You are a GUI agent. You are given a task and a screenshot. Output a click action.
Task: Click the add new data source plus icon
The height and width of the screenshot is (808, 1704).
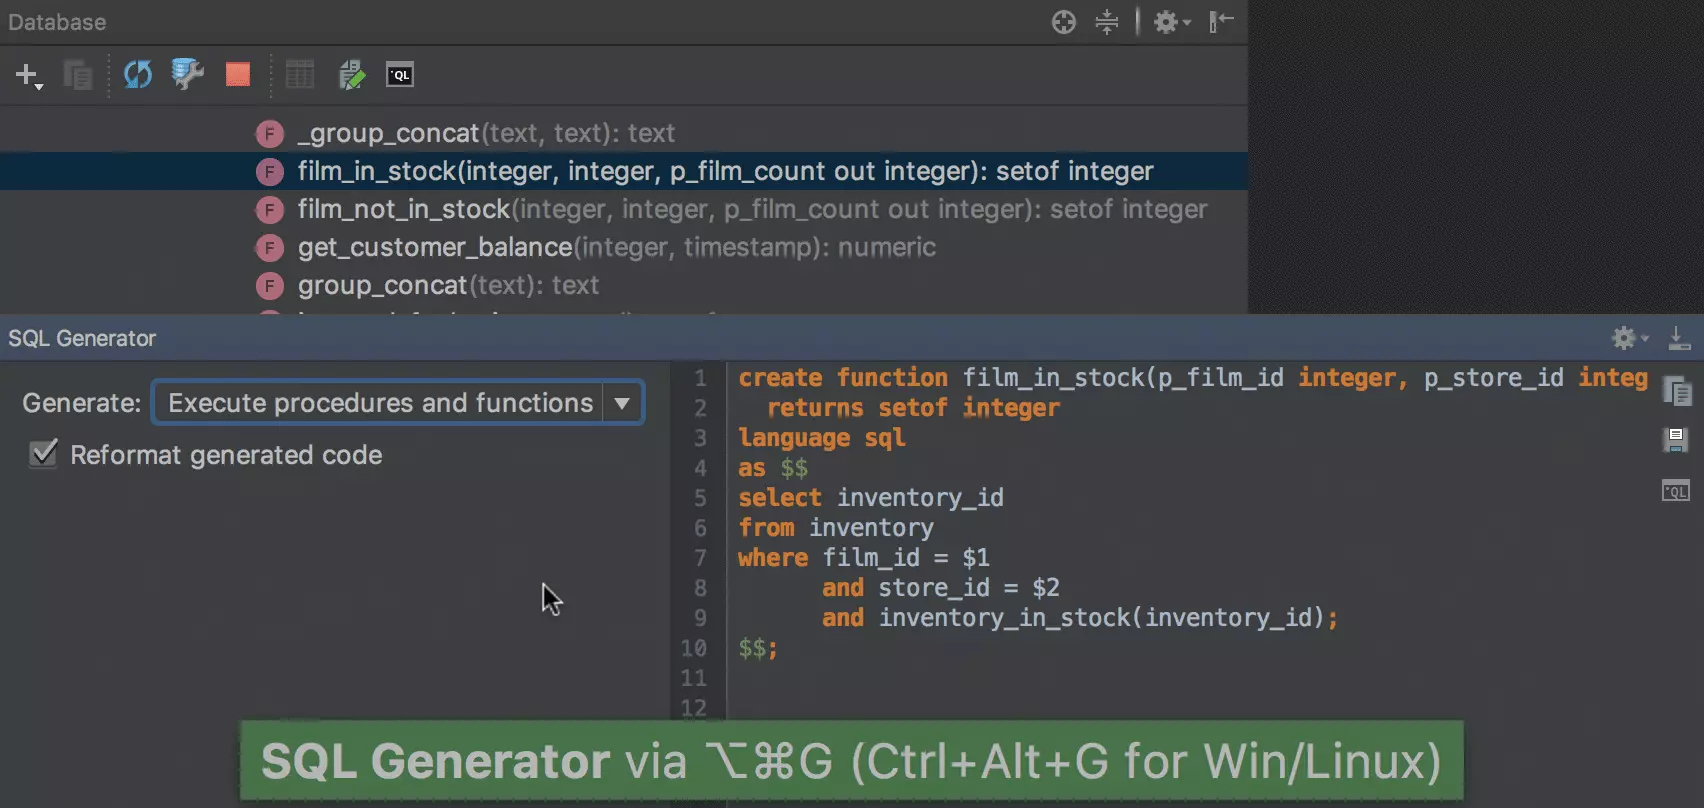coord(27,75)
